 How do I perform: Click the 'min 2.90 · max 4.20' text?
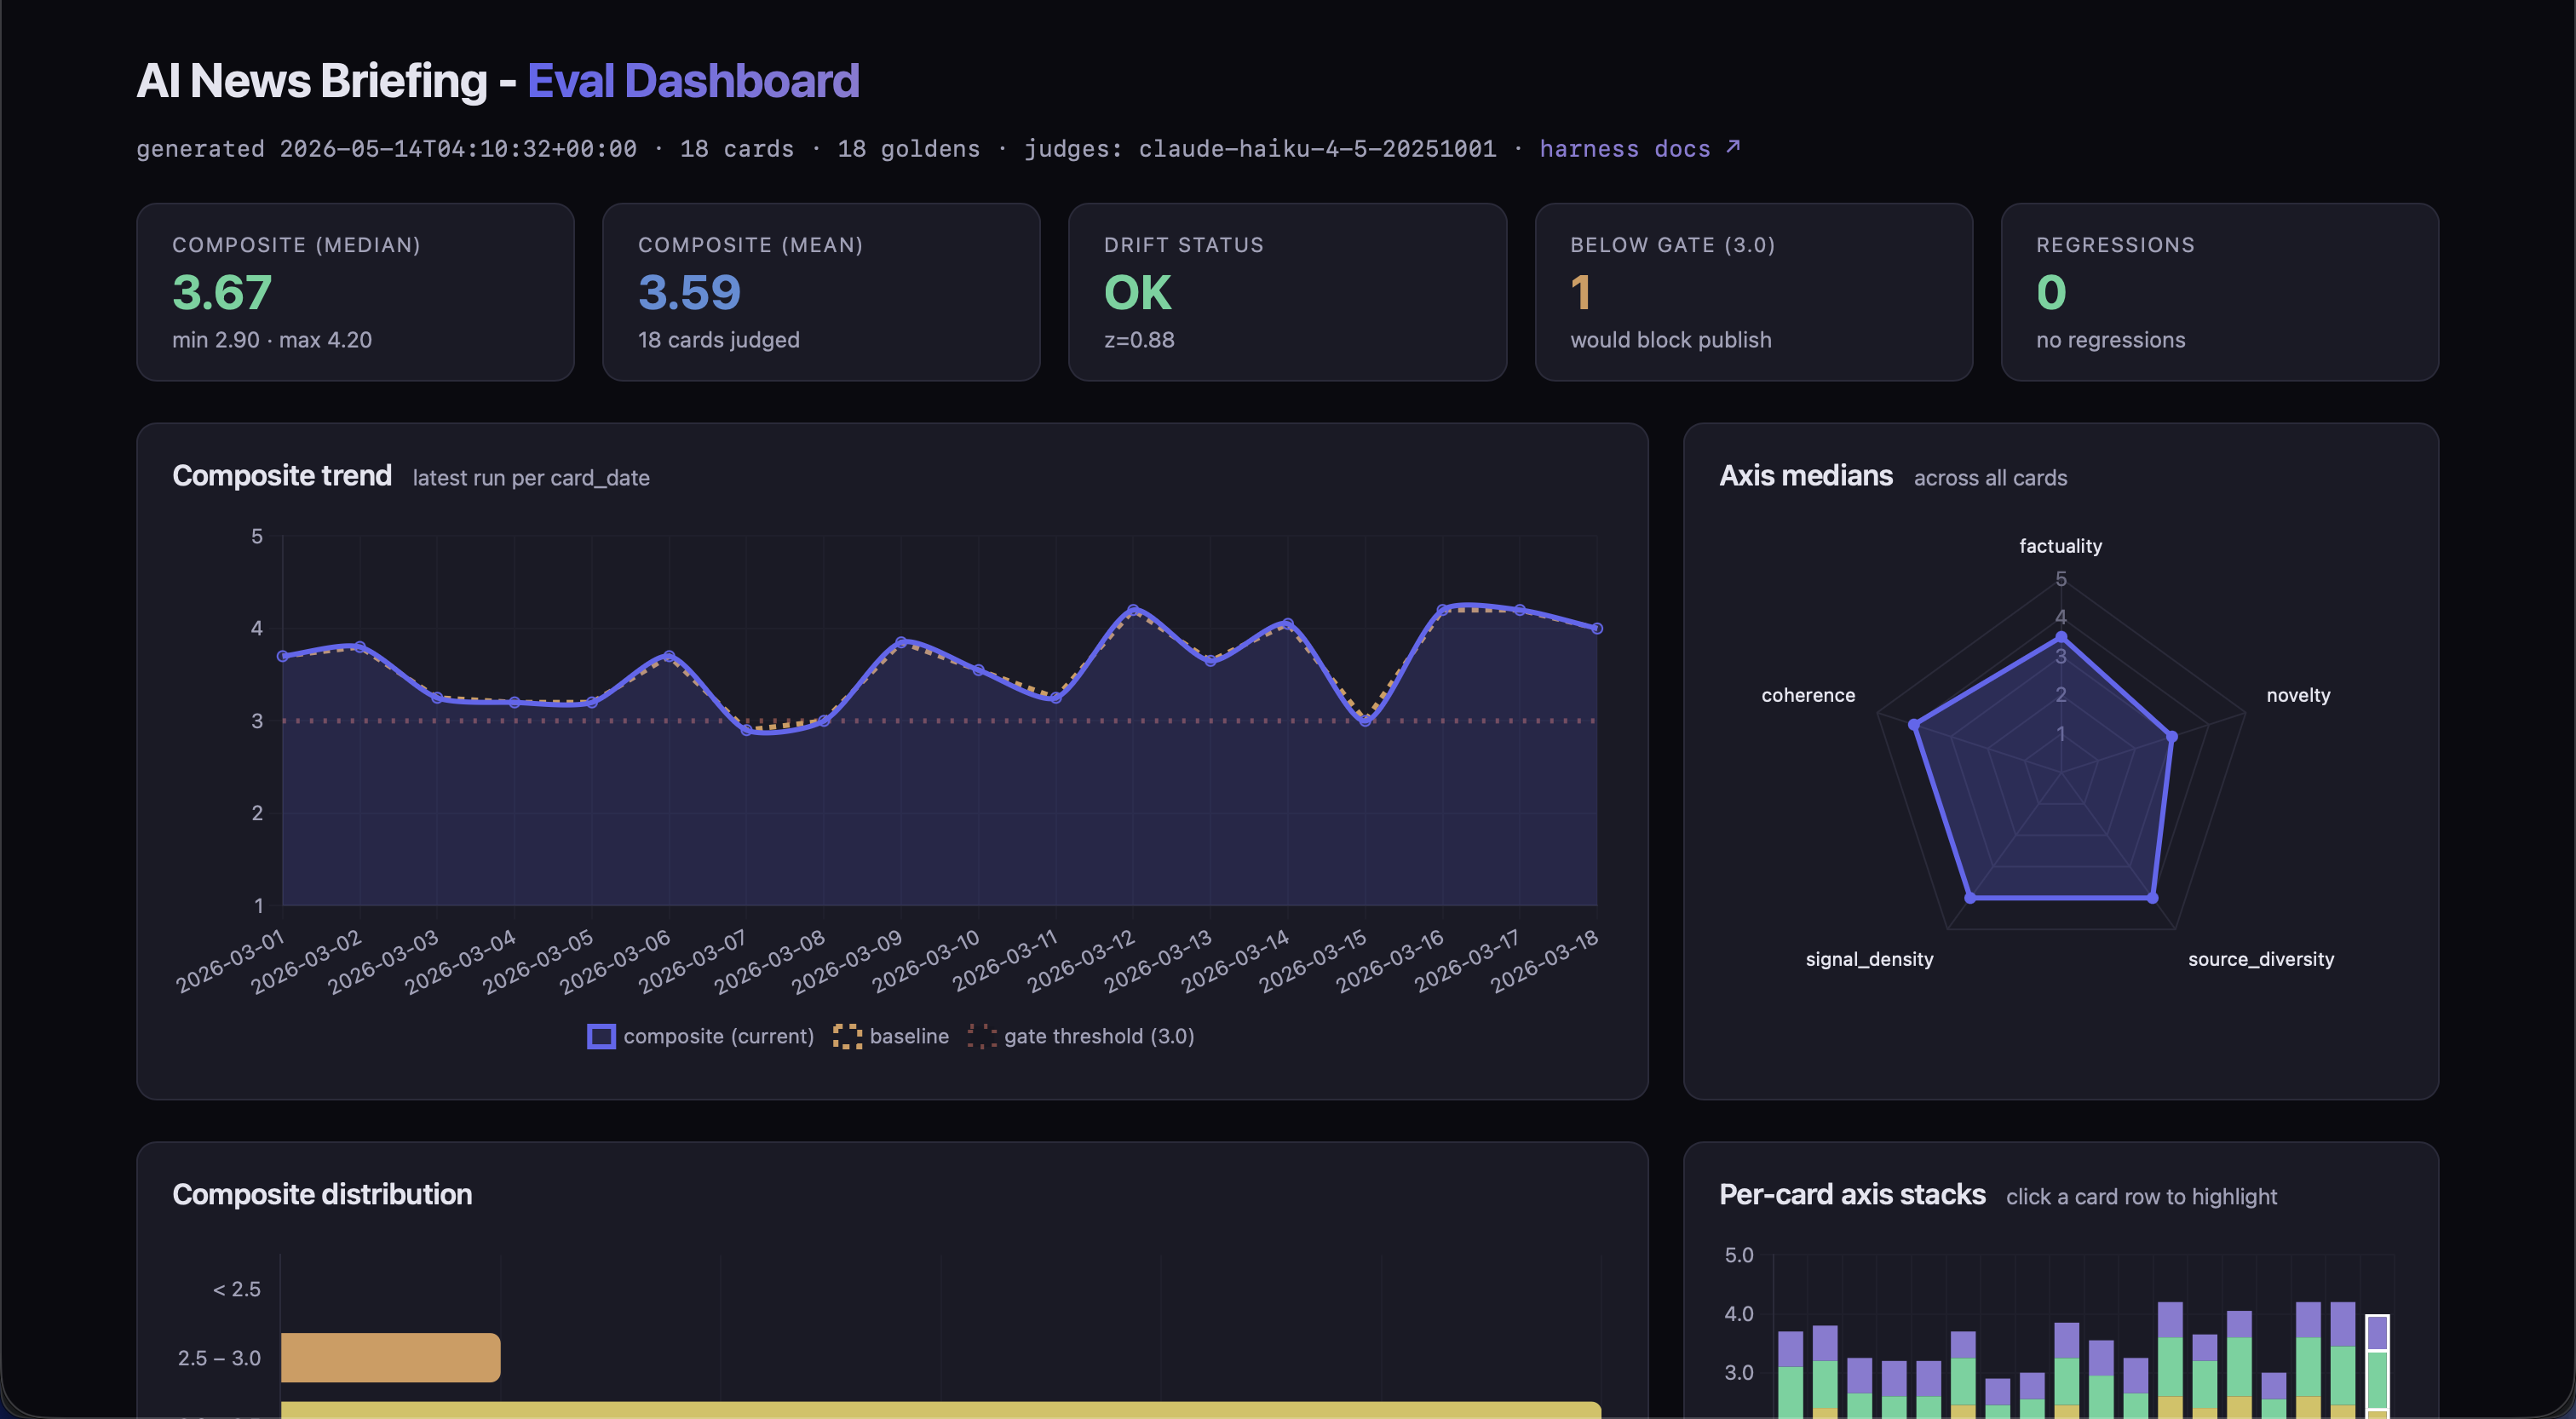tap(272, 340)
